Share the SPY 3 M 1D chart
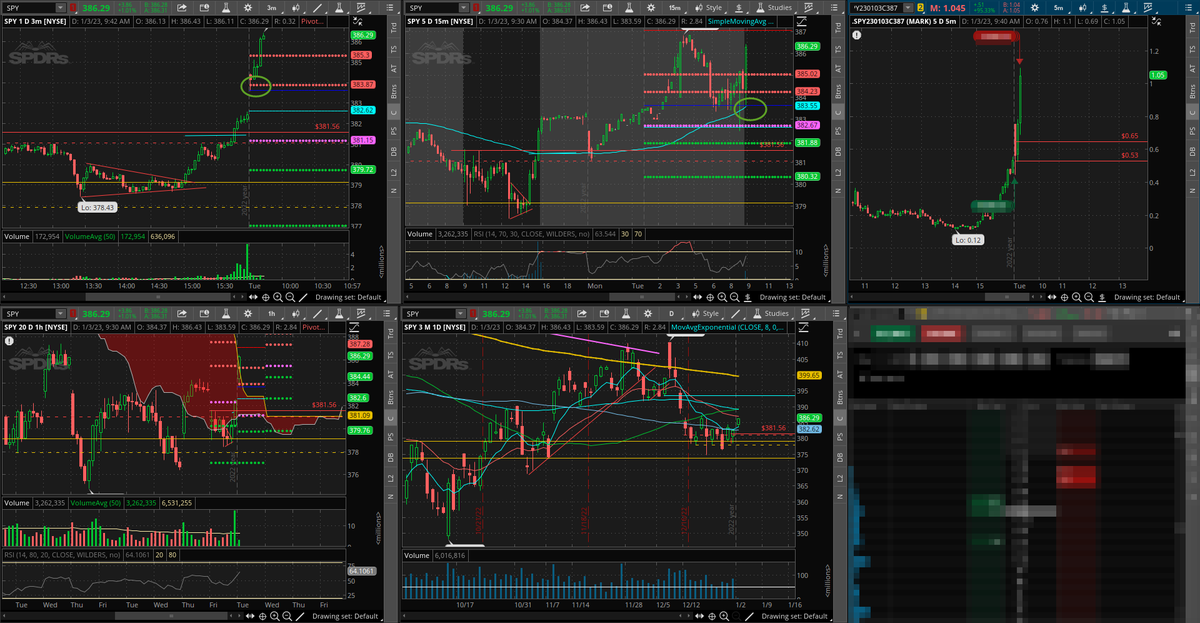The width and height of the screenshot is (1200, 623). point(582,313)
